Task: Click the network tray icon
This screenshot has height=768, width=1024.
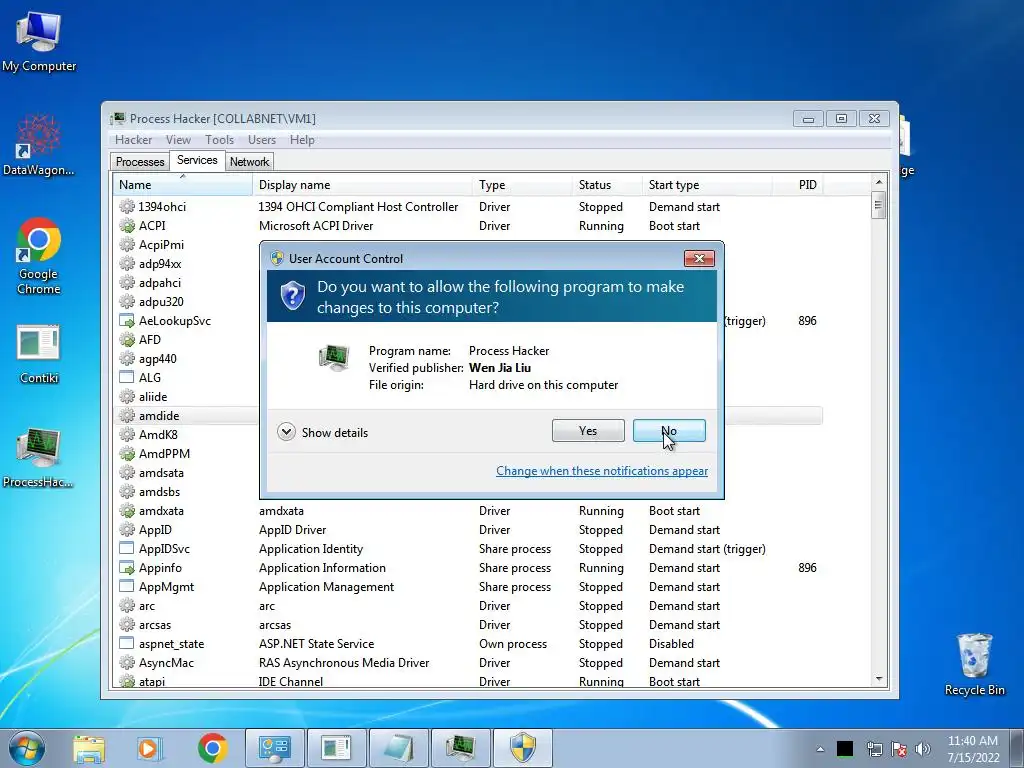Action: click(x=874, y=749)
